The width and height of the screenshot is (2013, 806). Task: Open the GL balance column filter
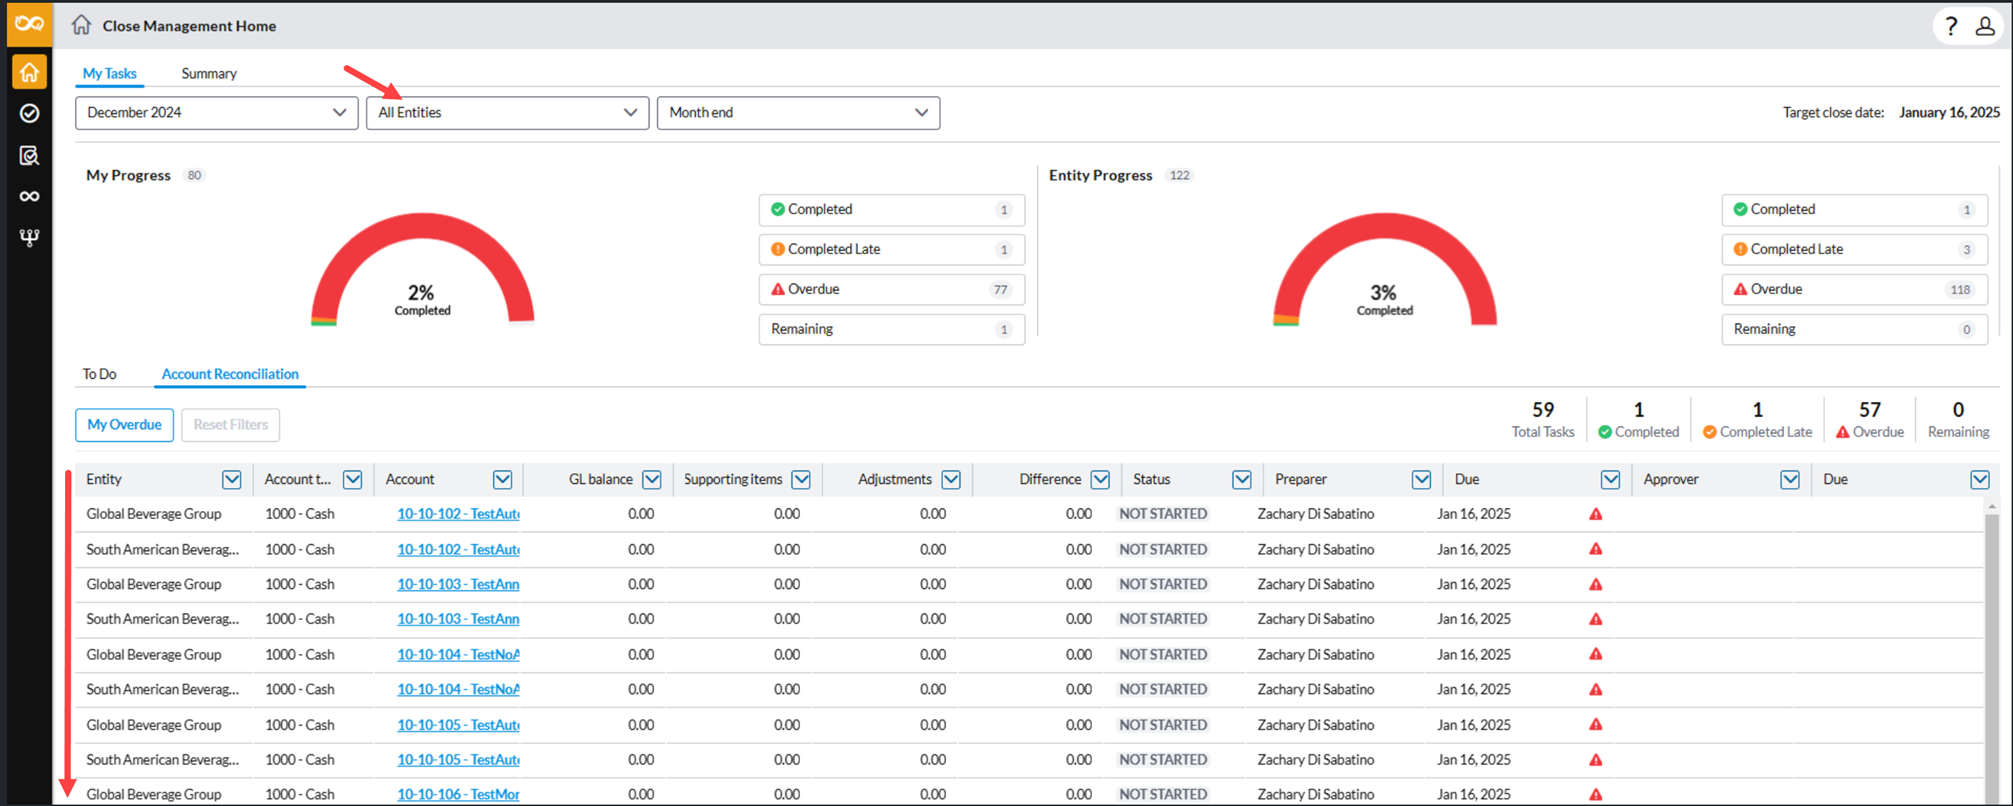652,480
